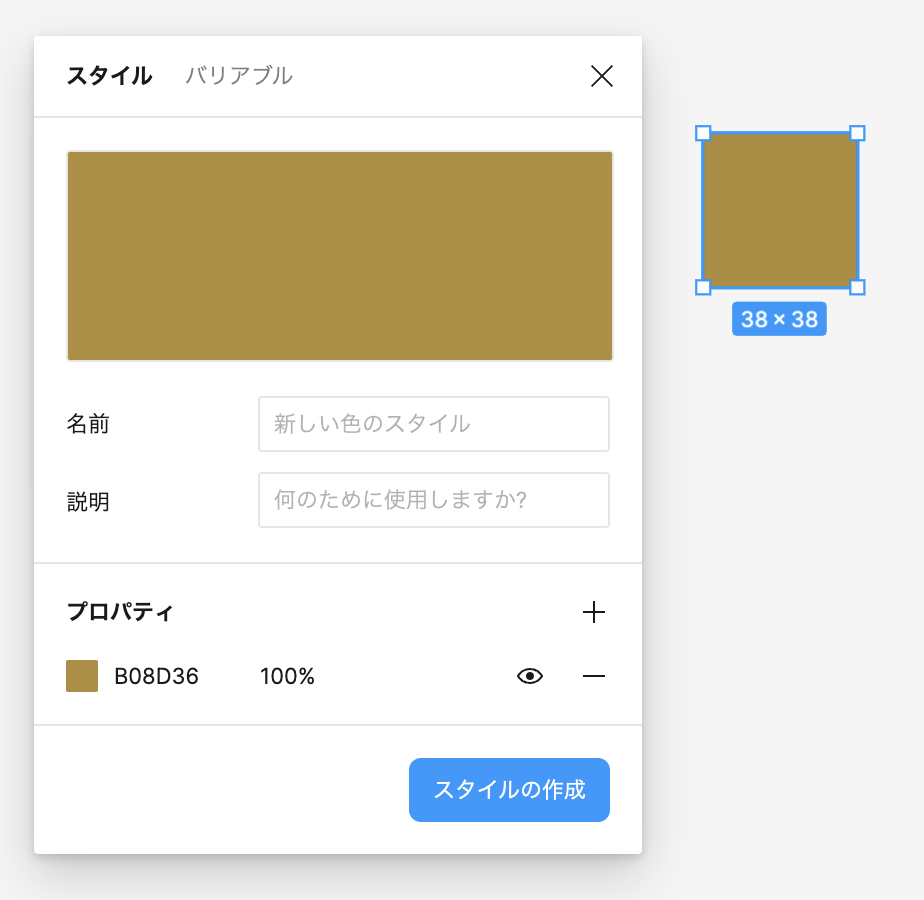This screenshot has width=924, height=900.
Task: Open the B08D36 color swatch picker
Action: (82, 676)
